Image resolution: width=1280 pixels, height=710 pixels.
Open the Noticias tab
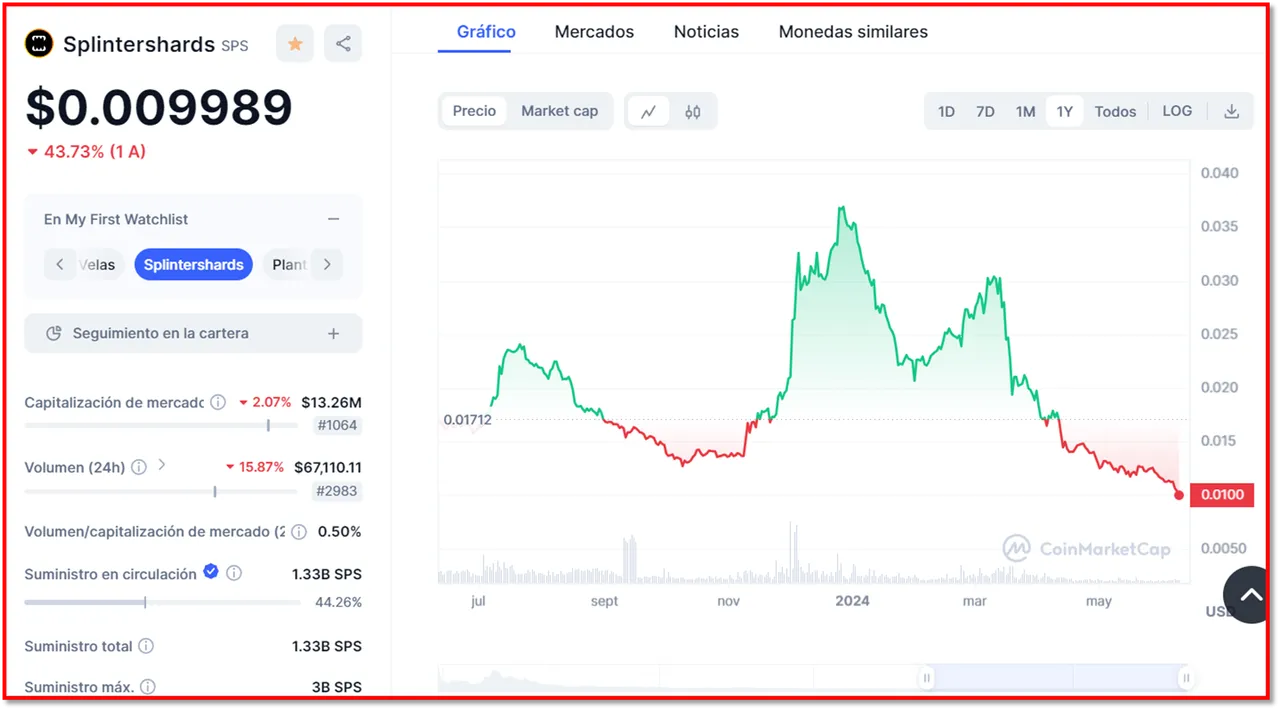(x=706, y=32)
